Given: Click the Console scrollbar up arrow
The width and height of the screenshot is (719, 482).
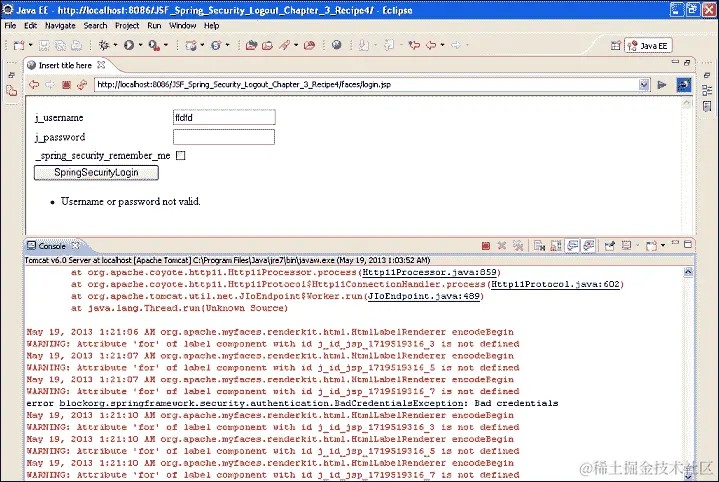Looking at the screenshot, I should [x=688, y=272].
